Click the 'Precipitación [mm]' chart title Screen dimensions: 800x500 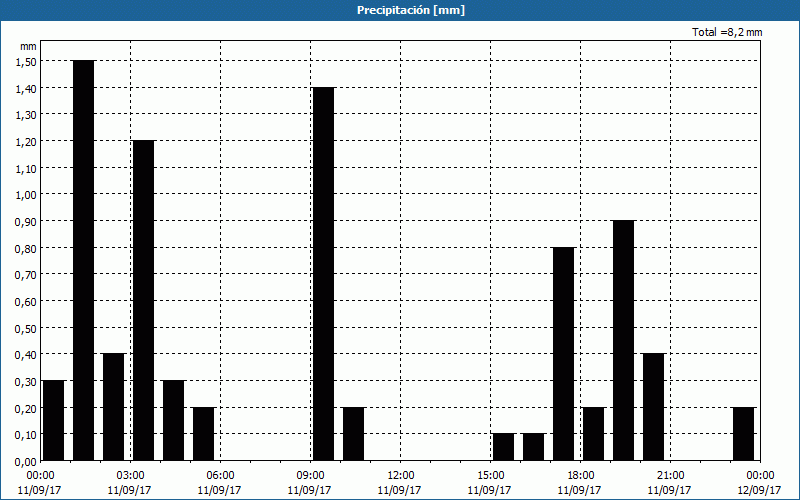[411, 10]
